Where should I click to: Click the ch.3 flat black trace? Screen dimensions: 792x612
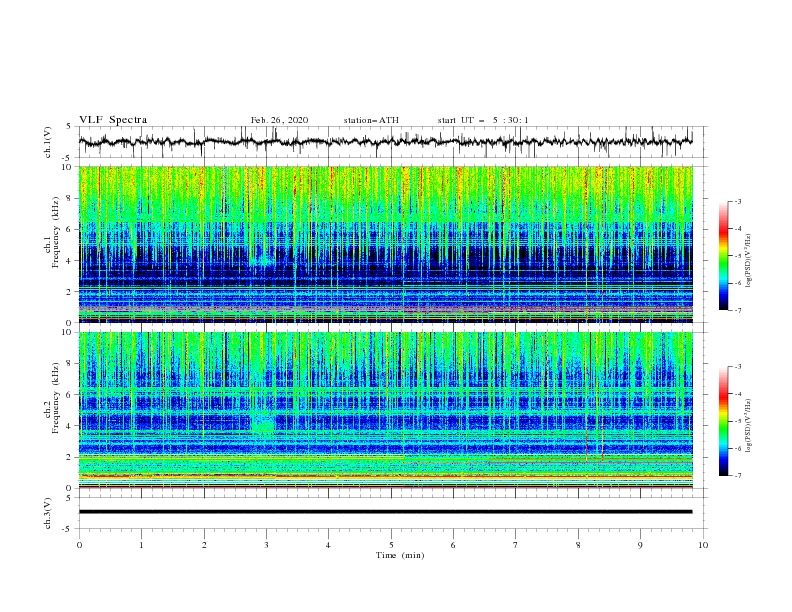pos(386,512)
